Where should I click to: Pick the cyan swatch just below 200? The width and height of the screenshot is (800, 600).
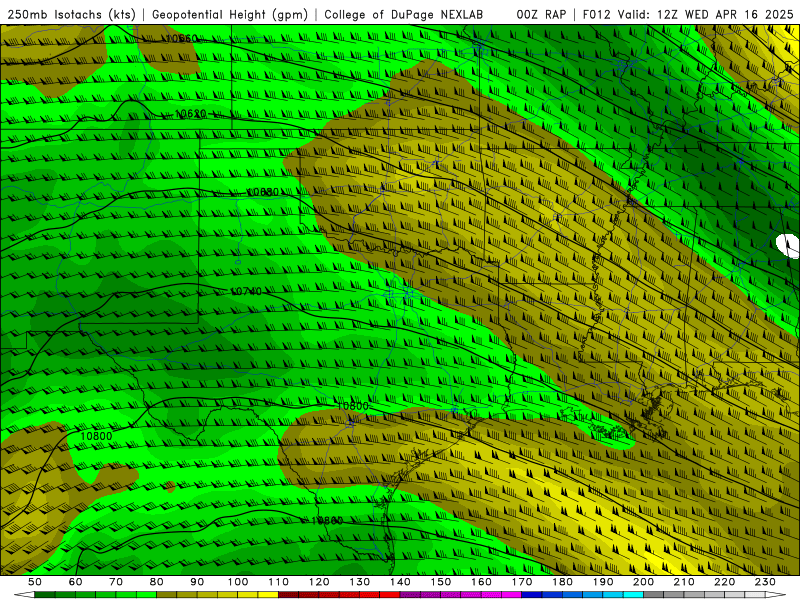[x=633, y=595]
